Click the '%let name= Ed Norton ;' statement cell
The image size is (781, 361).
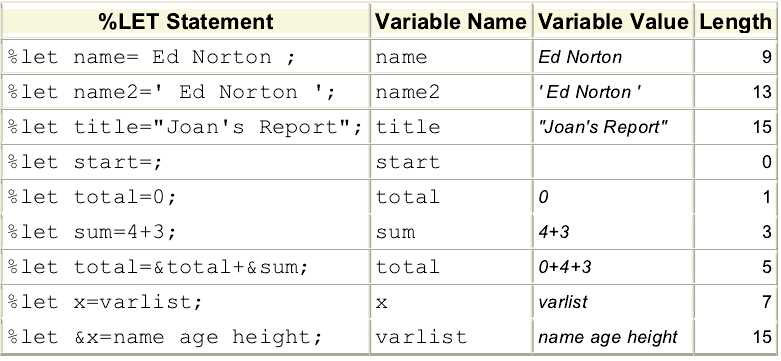pyautogui.click(x=186, y=57)
